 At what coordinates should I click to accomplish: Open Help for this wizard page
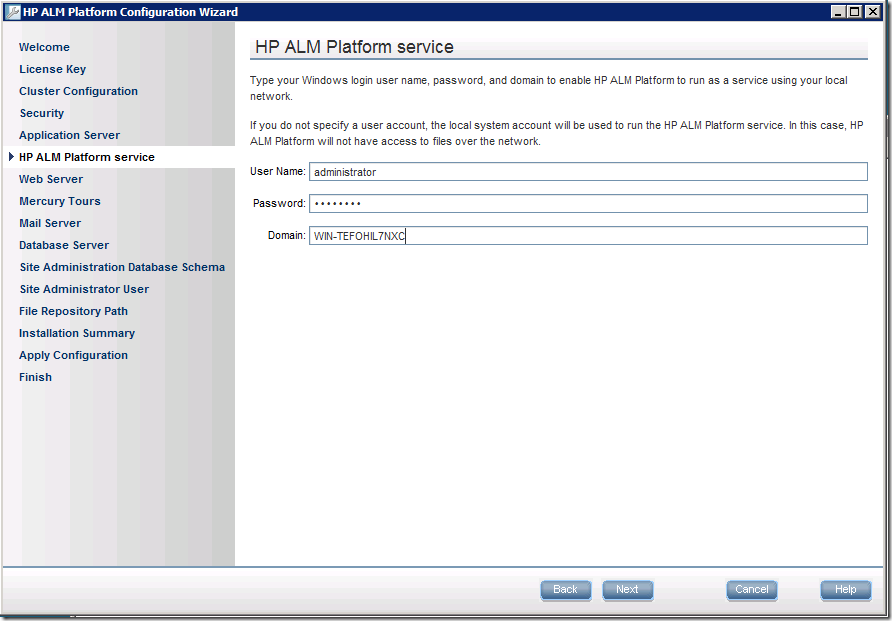tap(845, 590)
